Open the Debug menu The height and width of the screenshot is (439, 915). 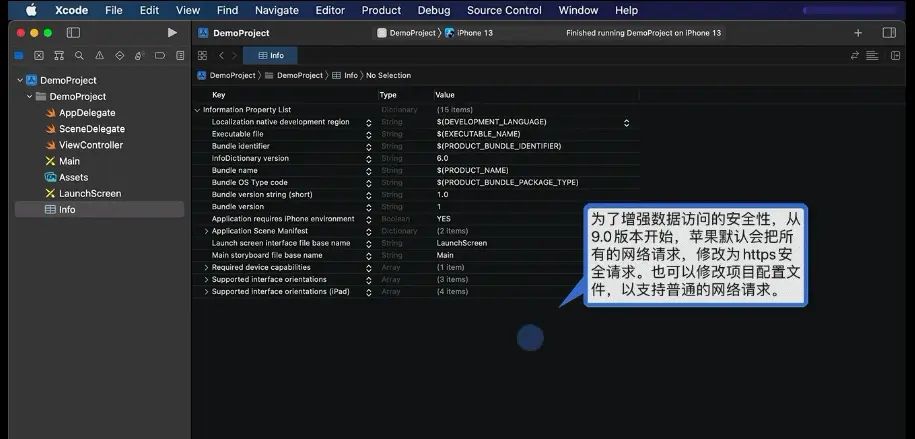pos(434,10)
